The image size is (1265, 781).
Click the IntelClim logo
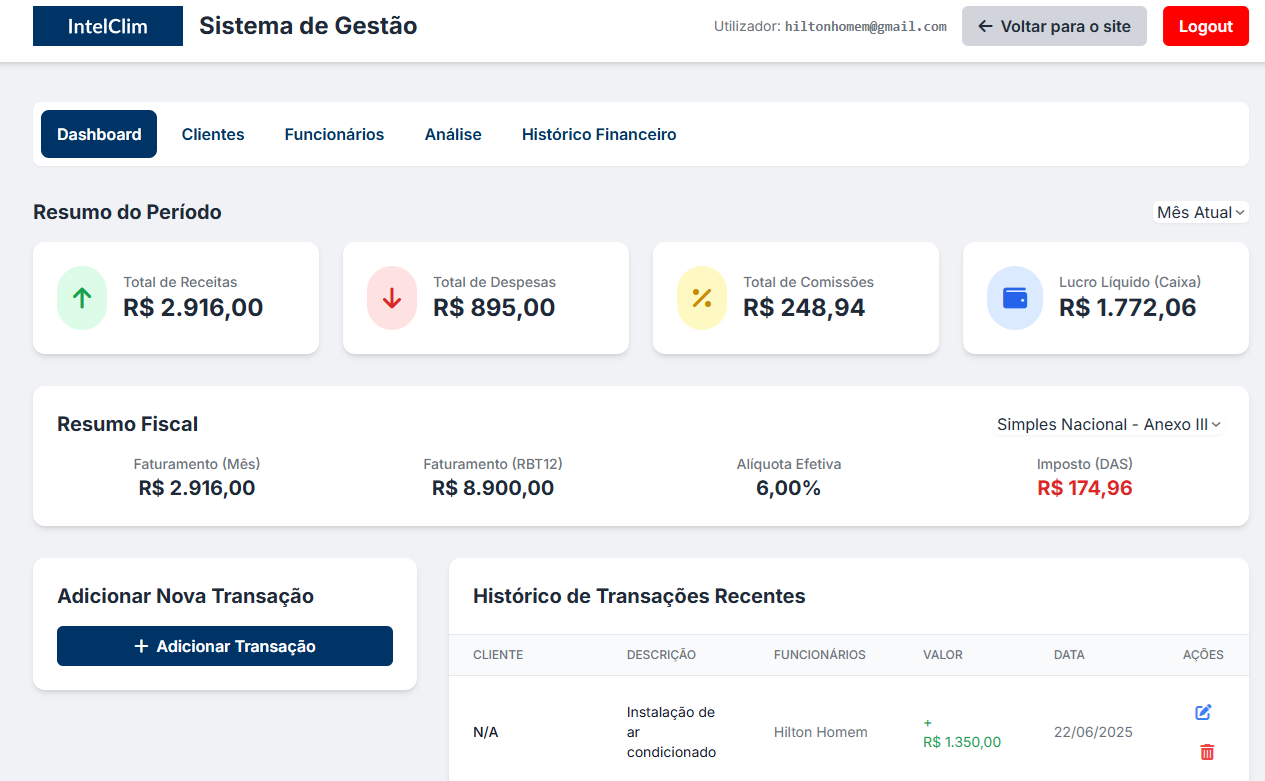pos(107,26)
